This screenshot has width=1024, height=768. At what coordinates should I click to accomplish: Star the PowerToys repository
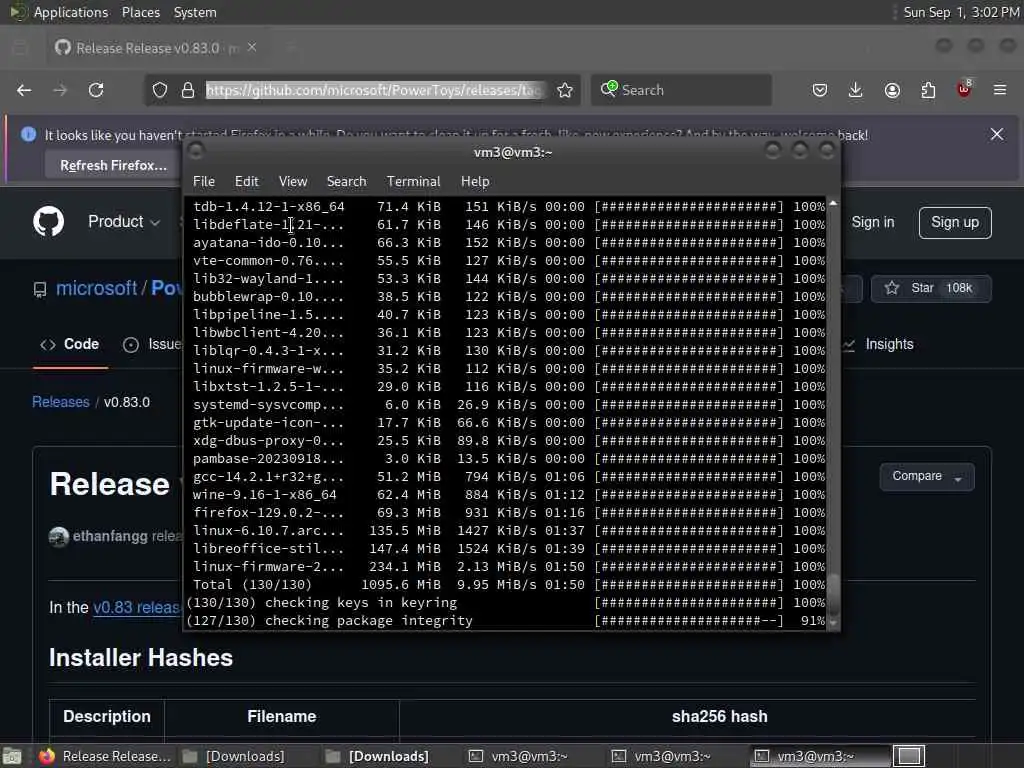coord(931,288)
